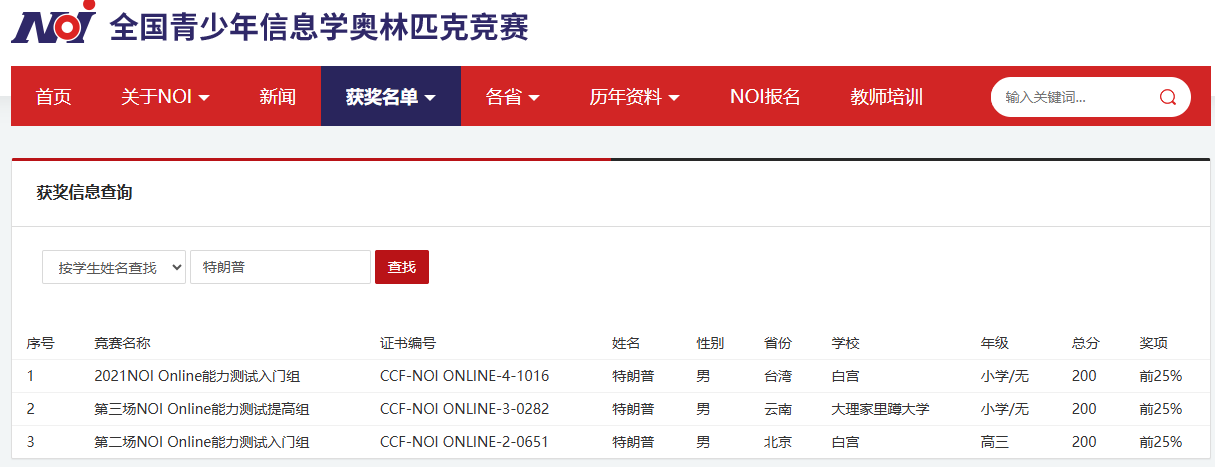Click the 省份 column header
This screenshot has height=467, width=1215.
point(778,343)
